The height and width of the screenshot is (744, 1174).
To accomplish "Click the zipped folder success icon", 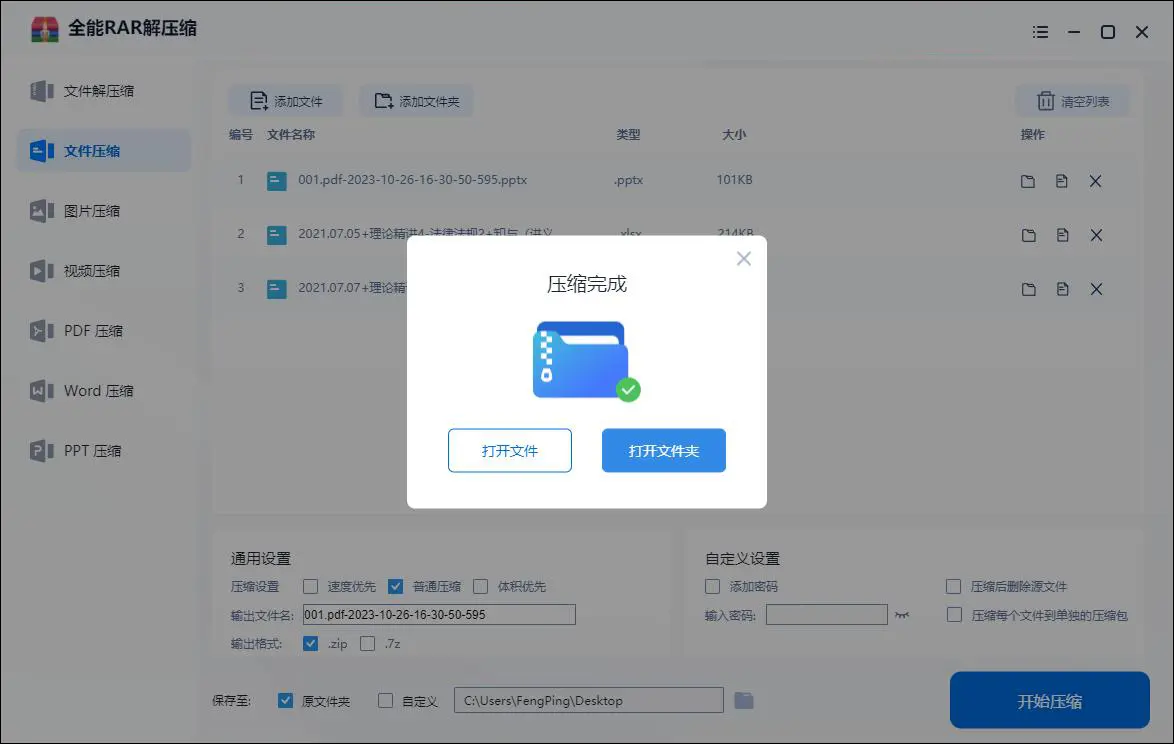I will (x=586, y=362).
